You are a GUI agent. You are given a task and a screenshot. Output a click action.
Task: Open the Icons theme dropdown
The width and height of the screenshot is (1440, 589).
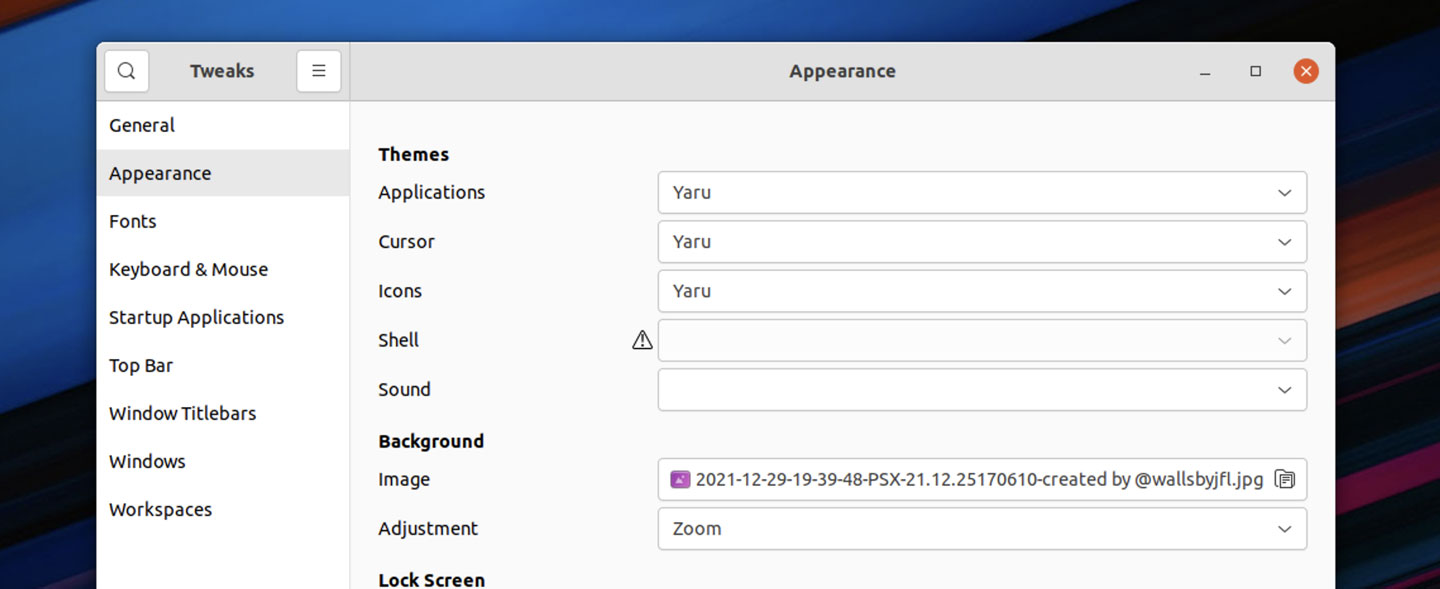point(982,291)
